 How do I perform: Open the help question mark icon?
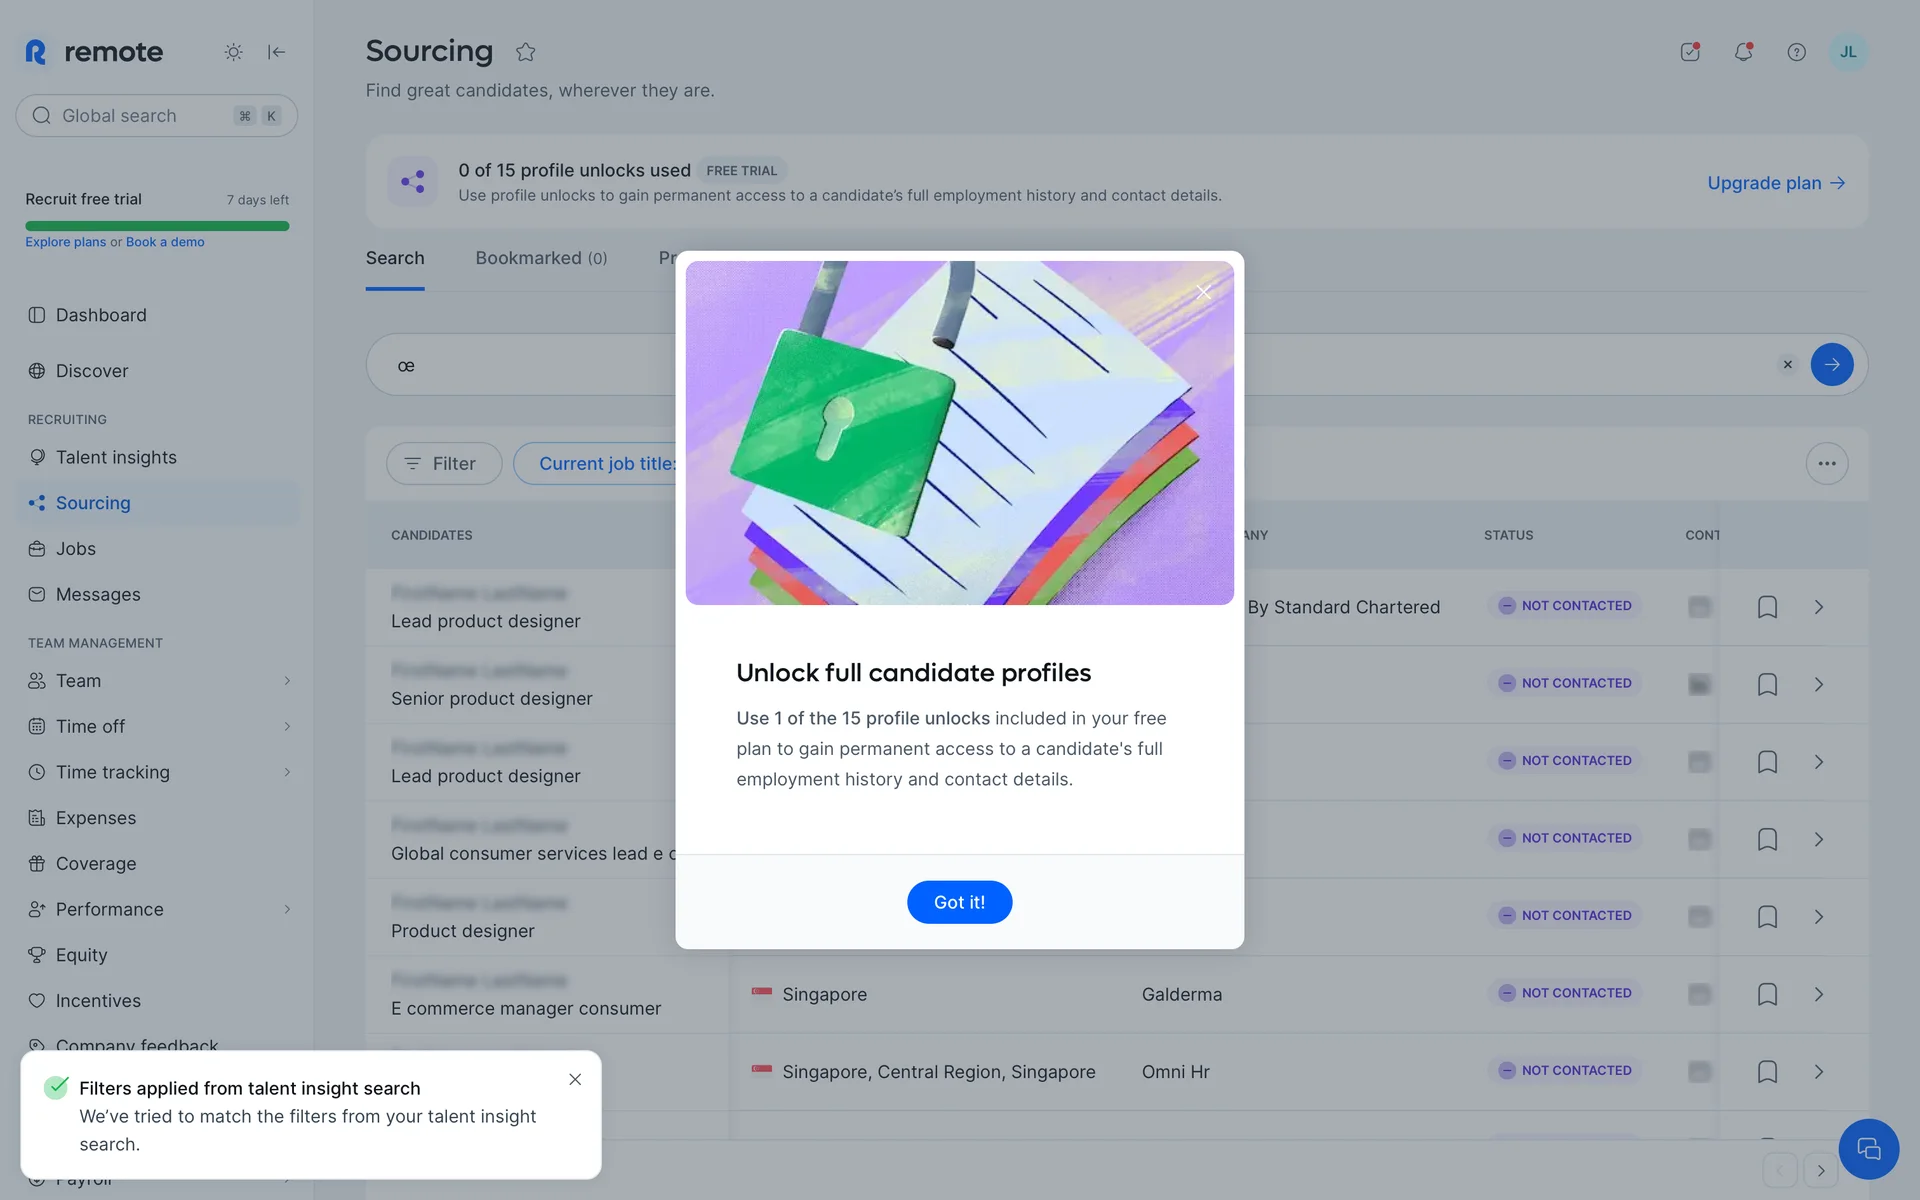(x=1796, y=52)
